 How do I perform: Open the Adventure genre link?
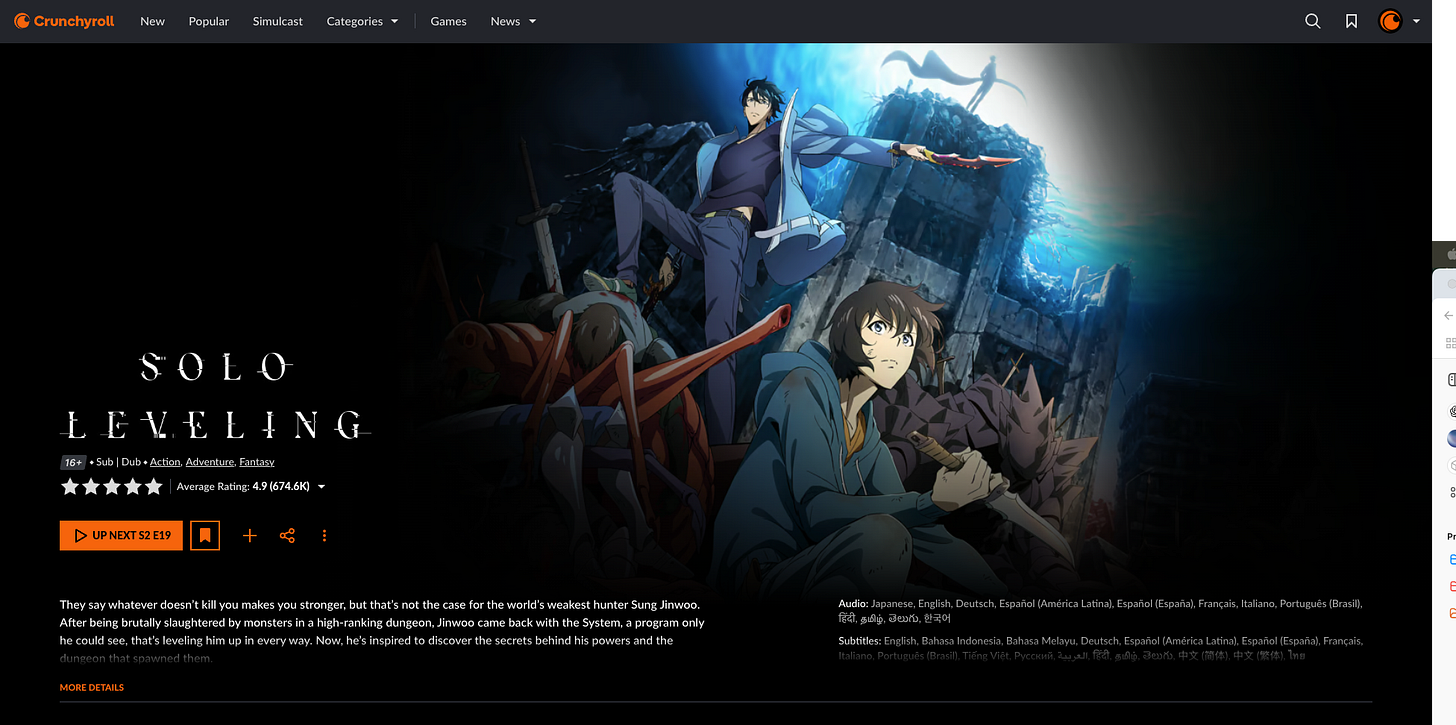click(210, 462)
